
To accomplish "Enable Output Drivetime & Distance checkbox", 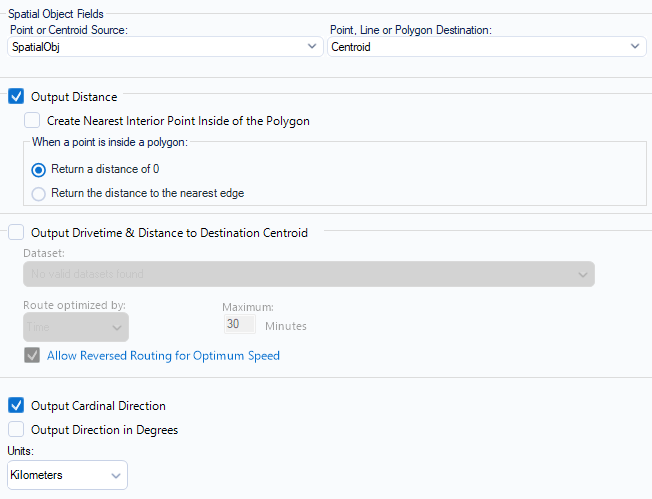I will click(x=16, y=233).
